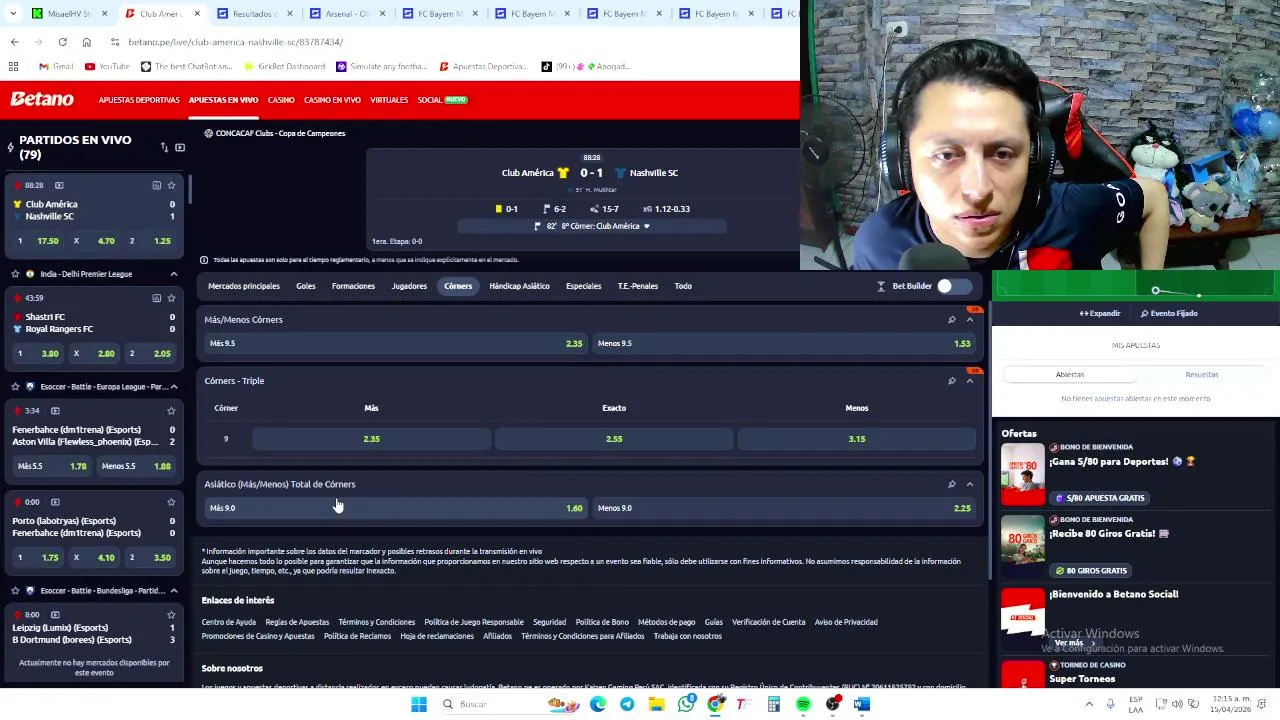Screen dimensions: 1280x720
Task: Open Casino en Vivo menu item
Action: (332, 100)
